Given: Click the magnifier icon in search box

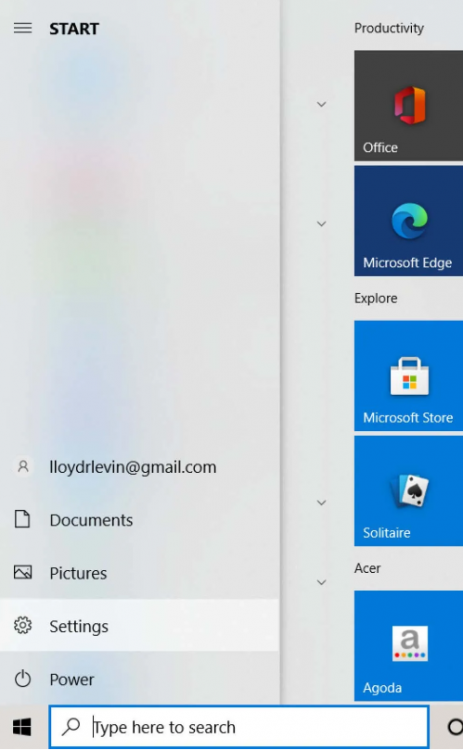Looking at the screenshot, I should pyautogui.click(x=71, y=727).
